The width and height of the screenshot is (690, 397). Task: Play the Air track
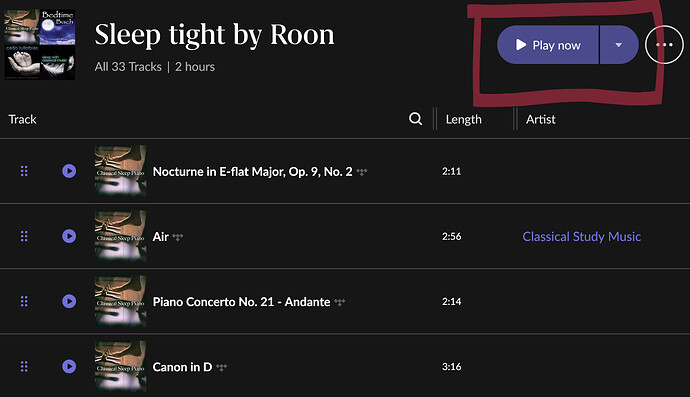pos(69,236)
